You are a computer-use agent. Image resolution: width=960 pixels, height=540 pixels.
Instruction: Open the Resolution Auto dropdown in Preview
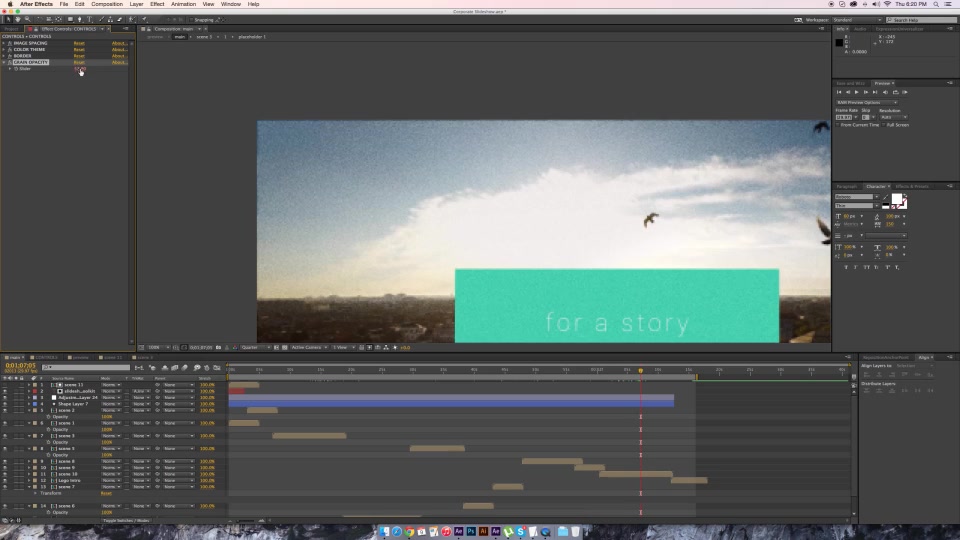coord(894,117)
